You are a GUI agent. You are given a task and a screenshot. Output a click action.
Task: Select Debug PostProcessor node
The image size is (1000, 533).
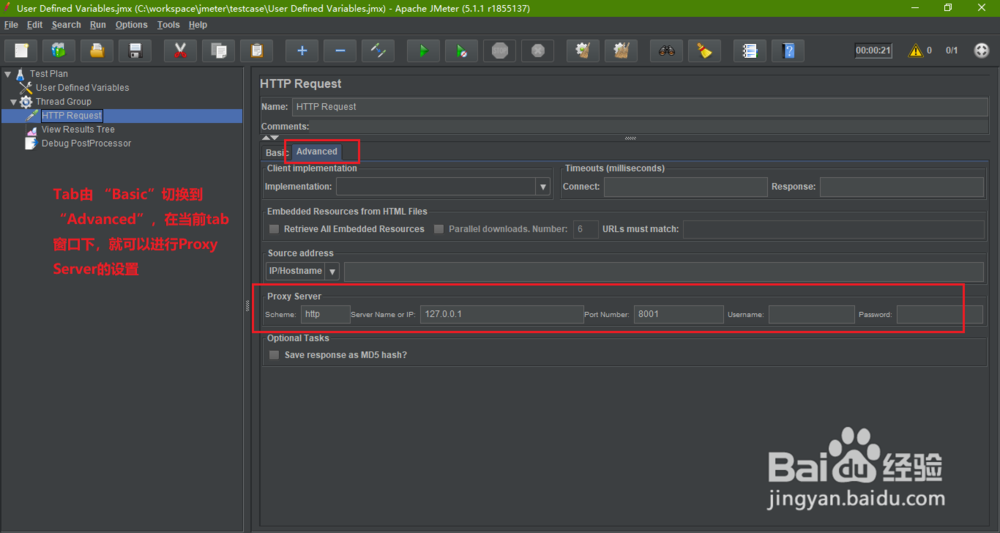click(x=86, y=143)
